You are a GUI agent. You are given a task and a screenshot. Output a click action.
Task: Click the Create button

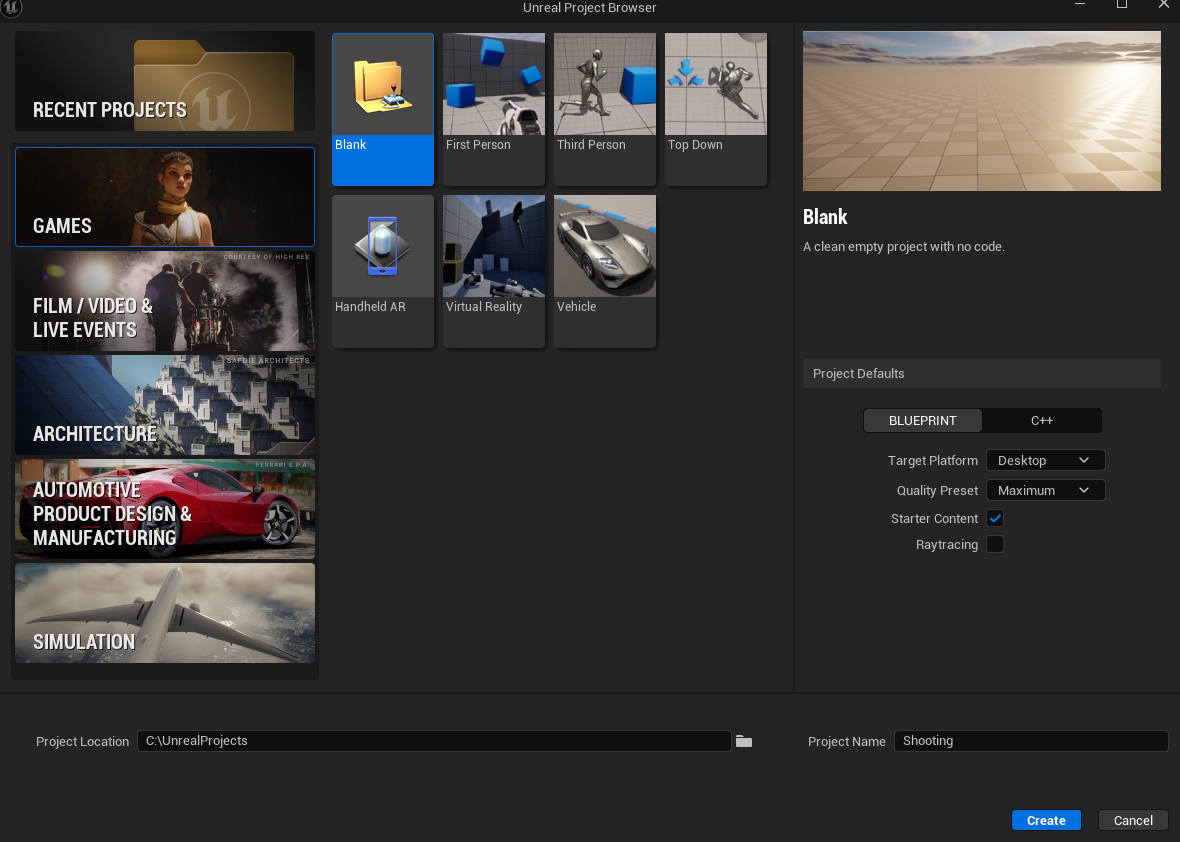click(1046, 820)
